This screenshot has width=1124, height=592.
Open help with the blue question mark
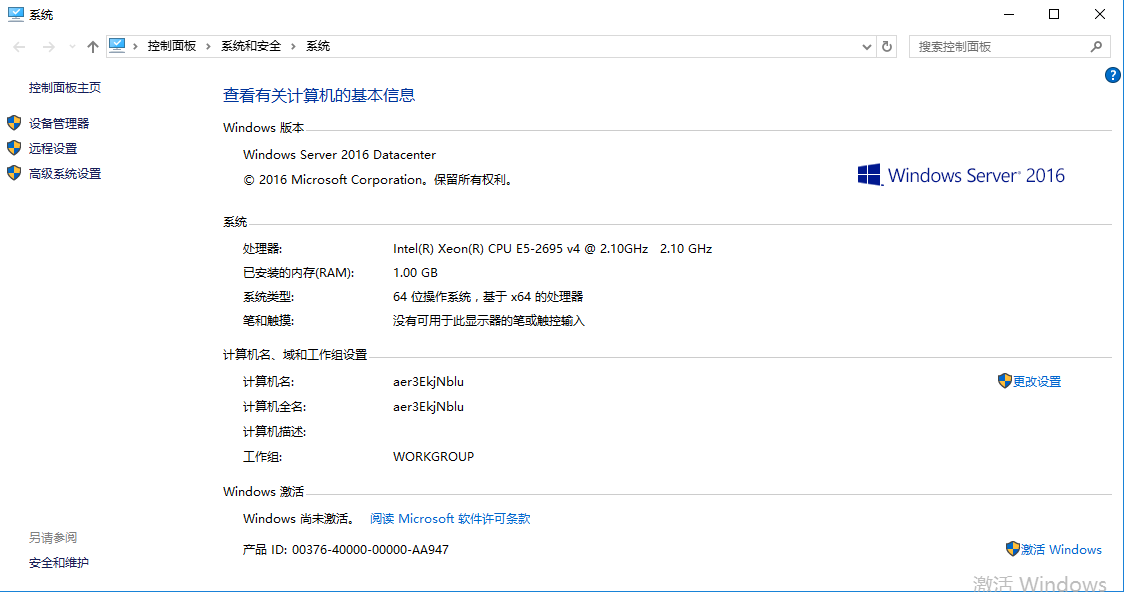pyautogui.click(x=1113, y=75)
